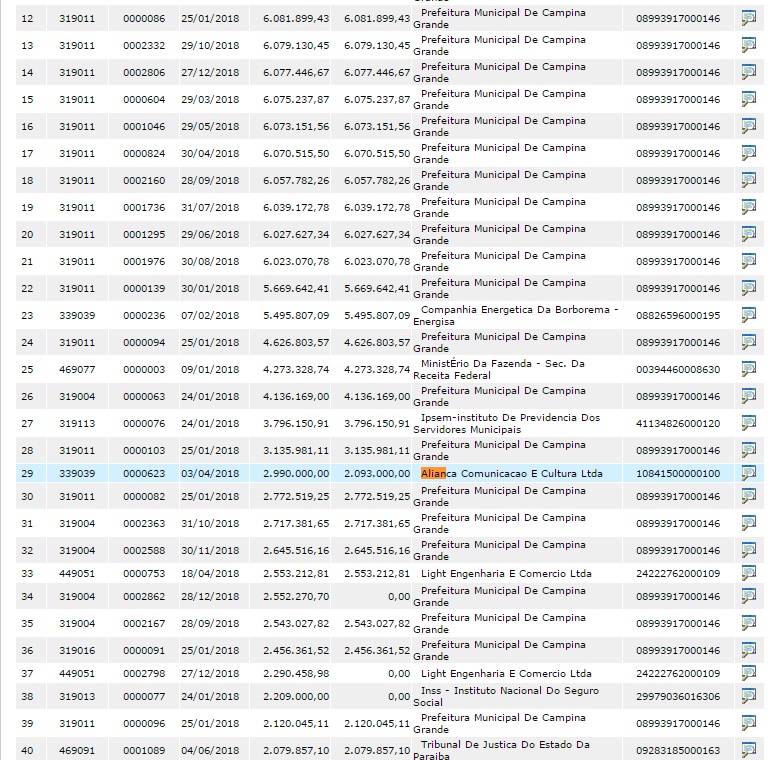Open details icon for row 22
This screenshot has height=760, width=778.
click(749, 288)
